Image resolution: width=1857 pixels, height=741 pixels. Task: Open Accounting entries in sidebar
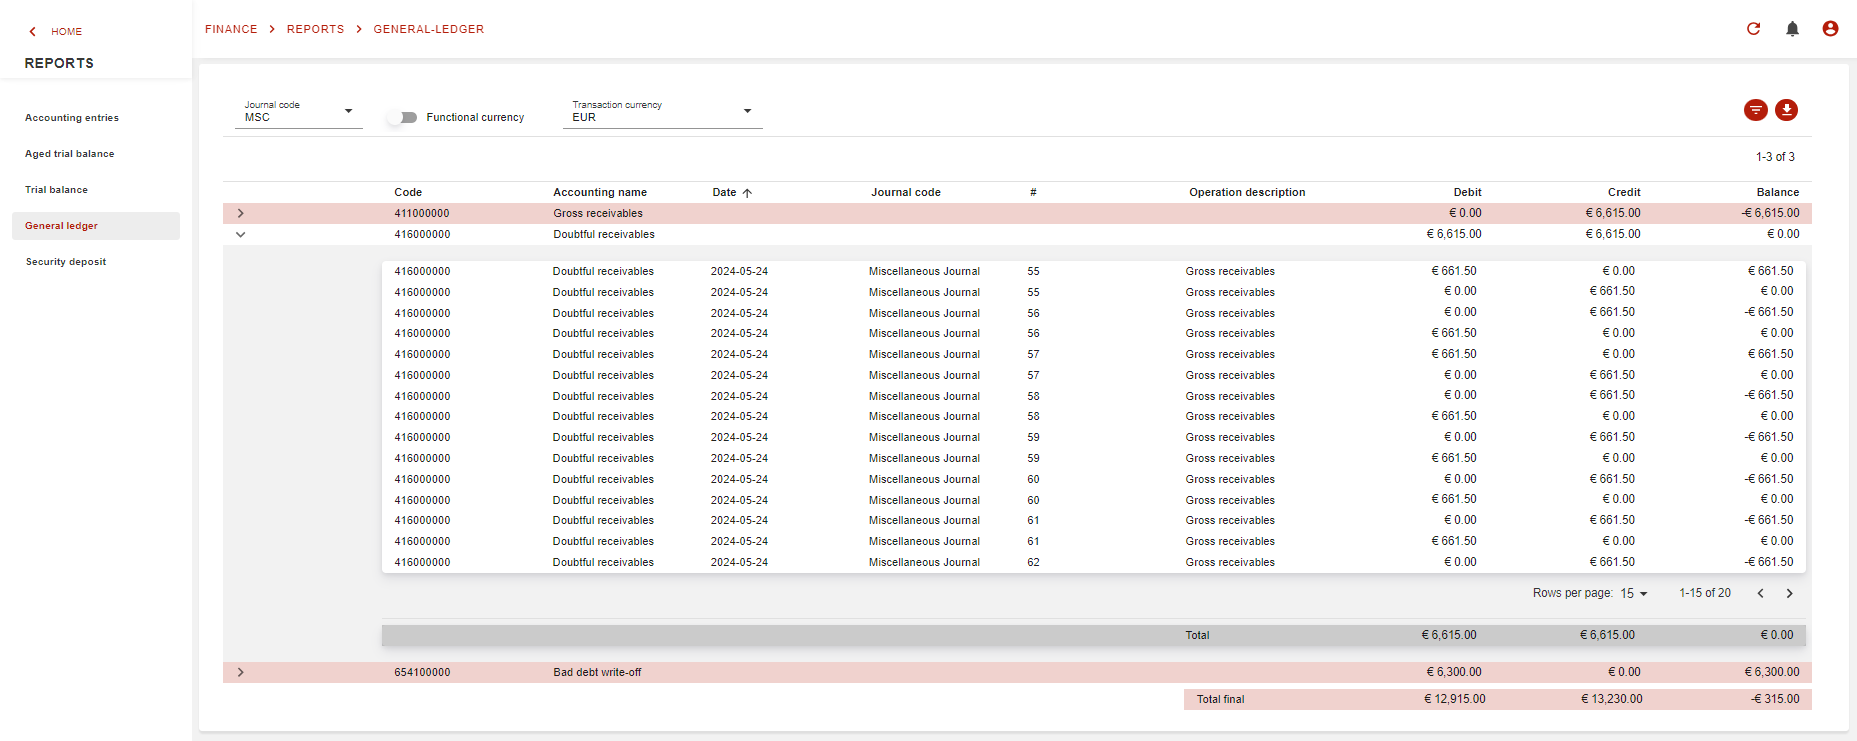pyautogui.click(x=72, y=118)
